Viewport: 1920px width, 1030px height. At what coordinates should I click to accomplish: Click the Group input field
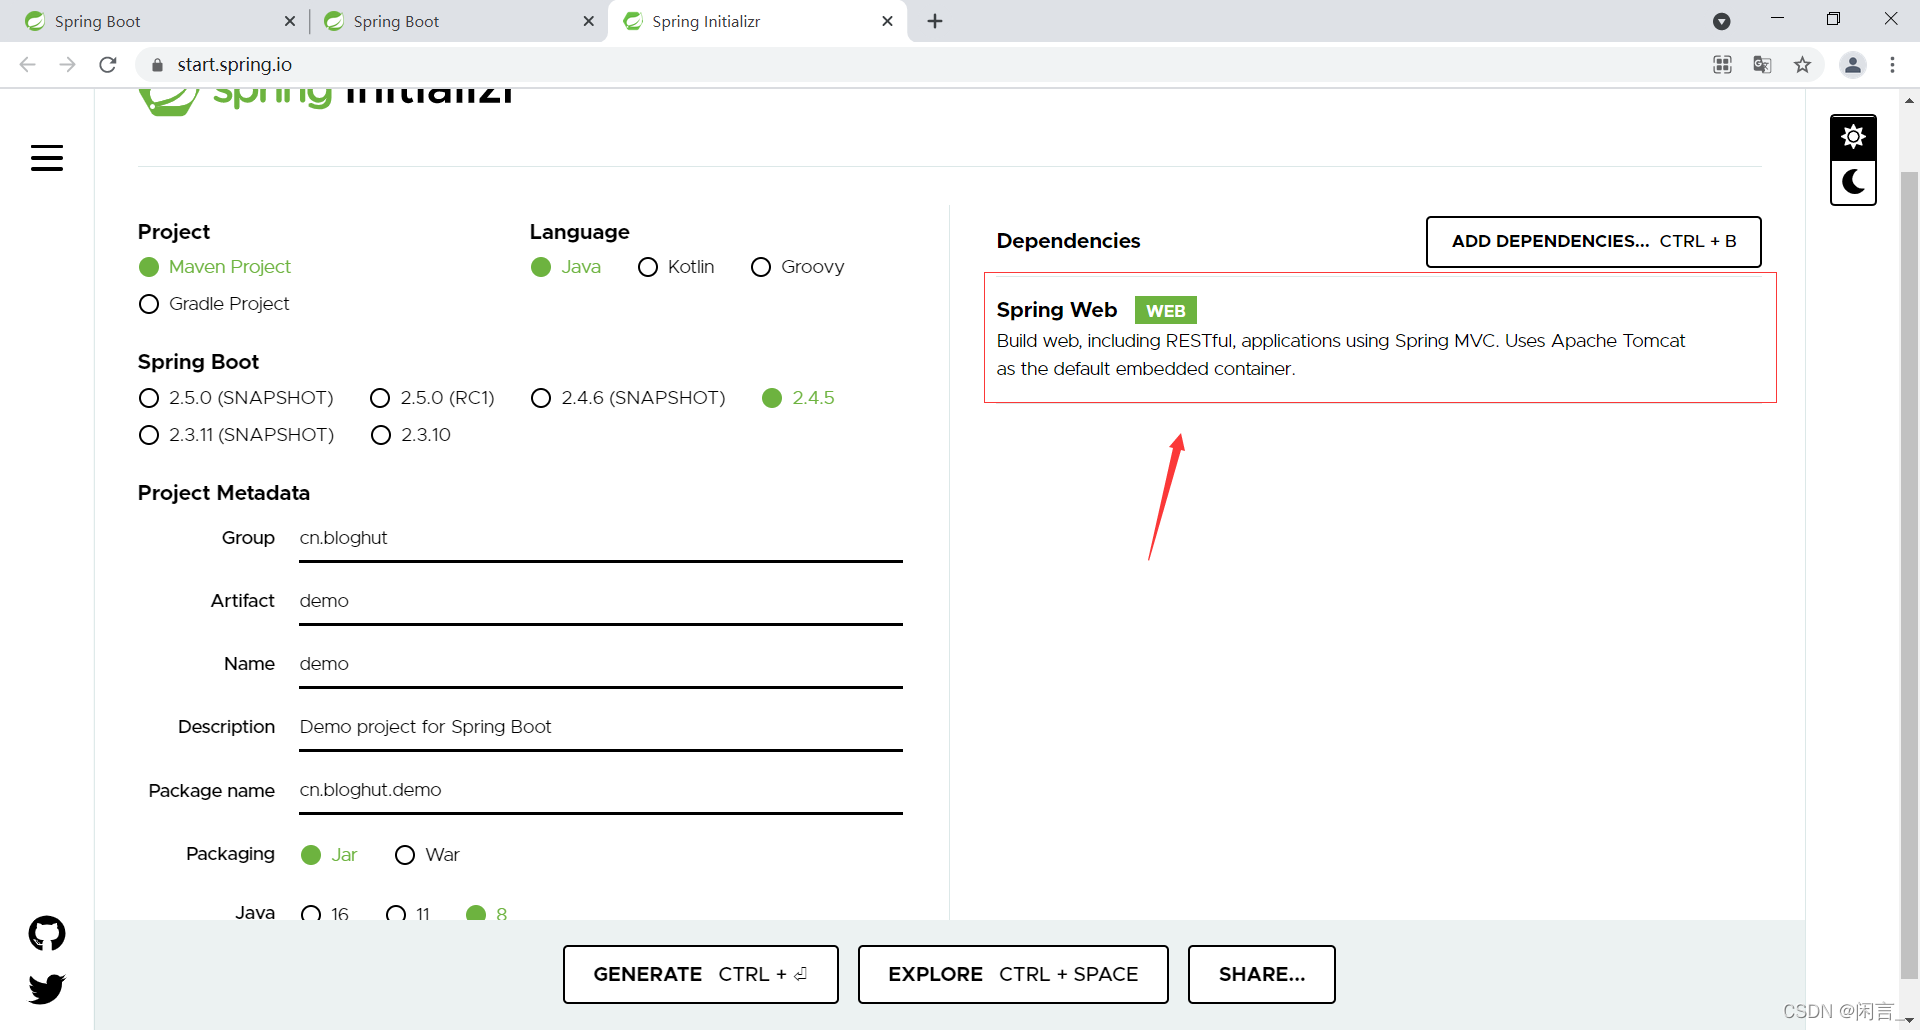click(601, 539)
